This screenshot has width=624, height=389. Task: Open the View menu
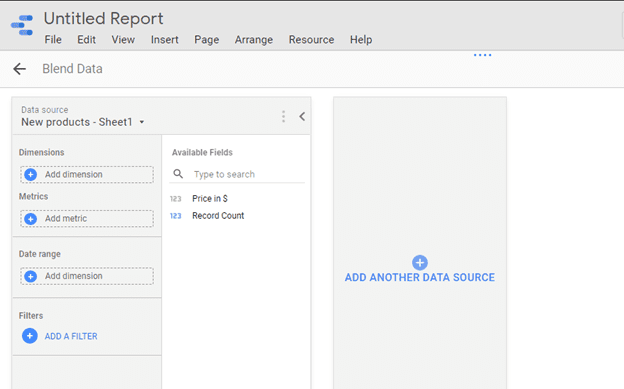pos(123,40)
